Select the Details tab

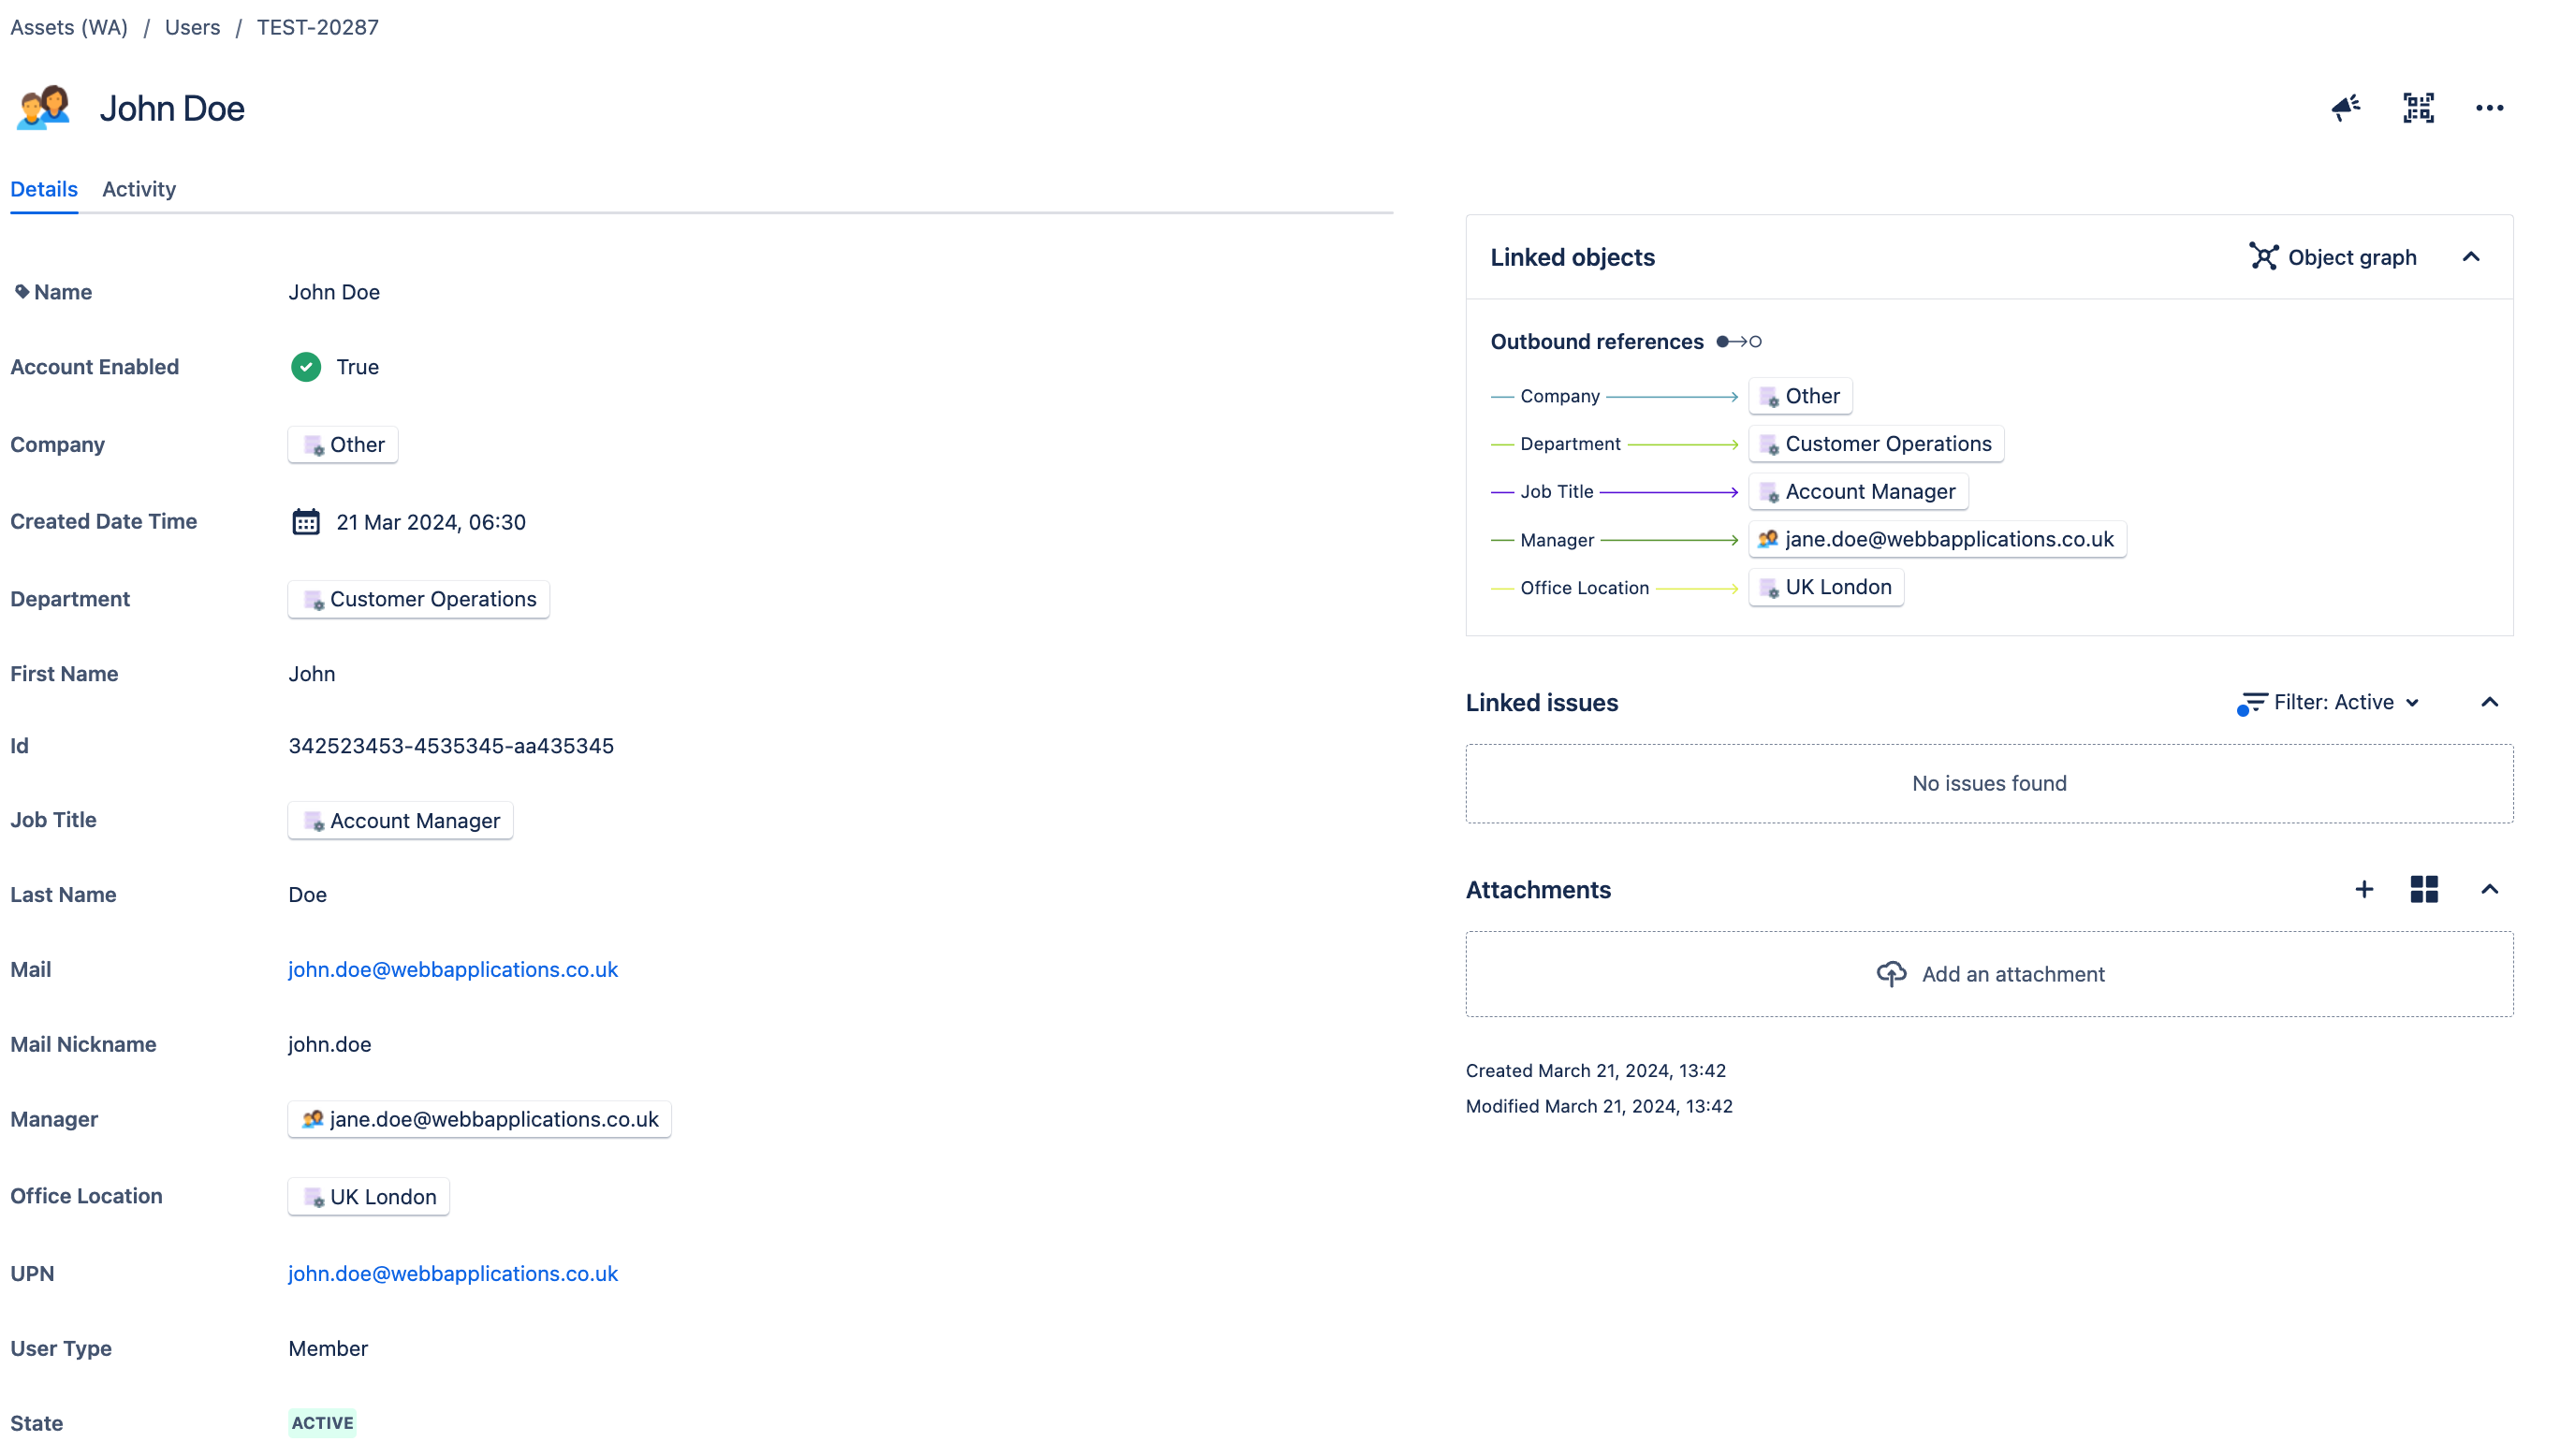click(44, 189)
